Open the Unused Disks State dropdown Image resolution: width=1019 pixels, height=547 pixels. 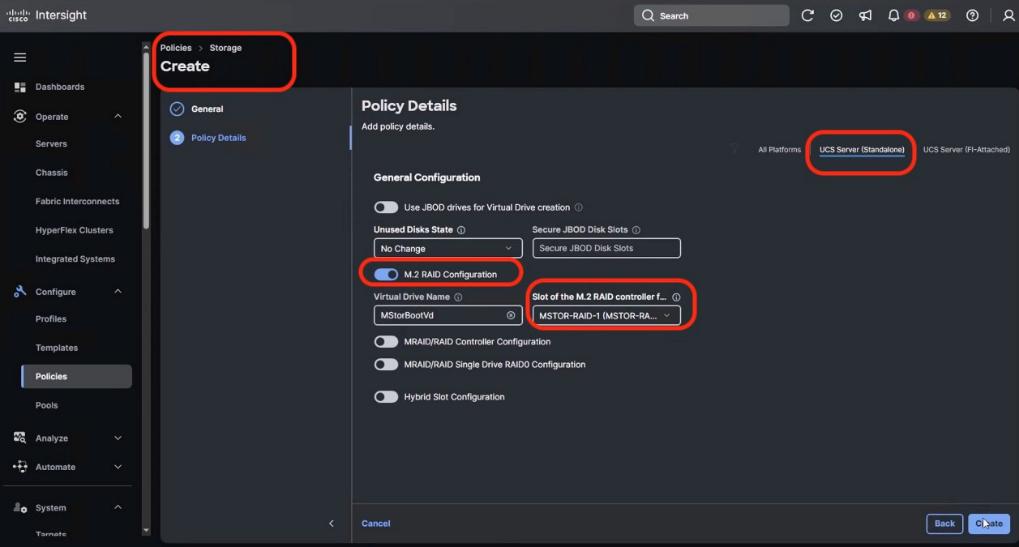[448, 248]
